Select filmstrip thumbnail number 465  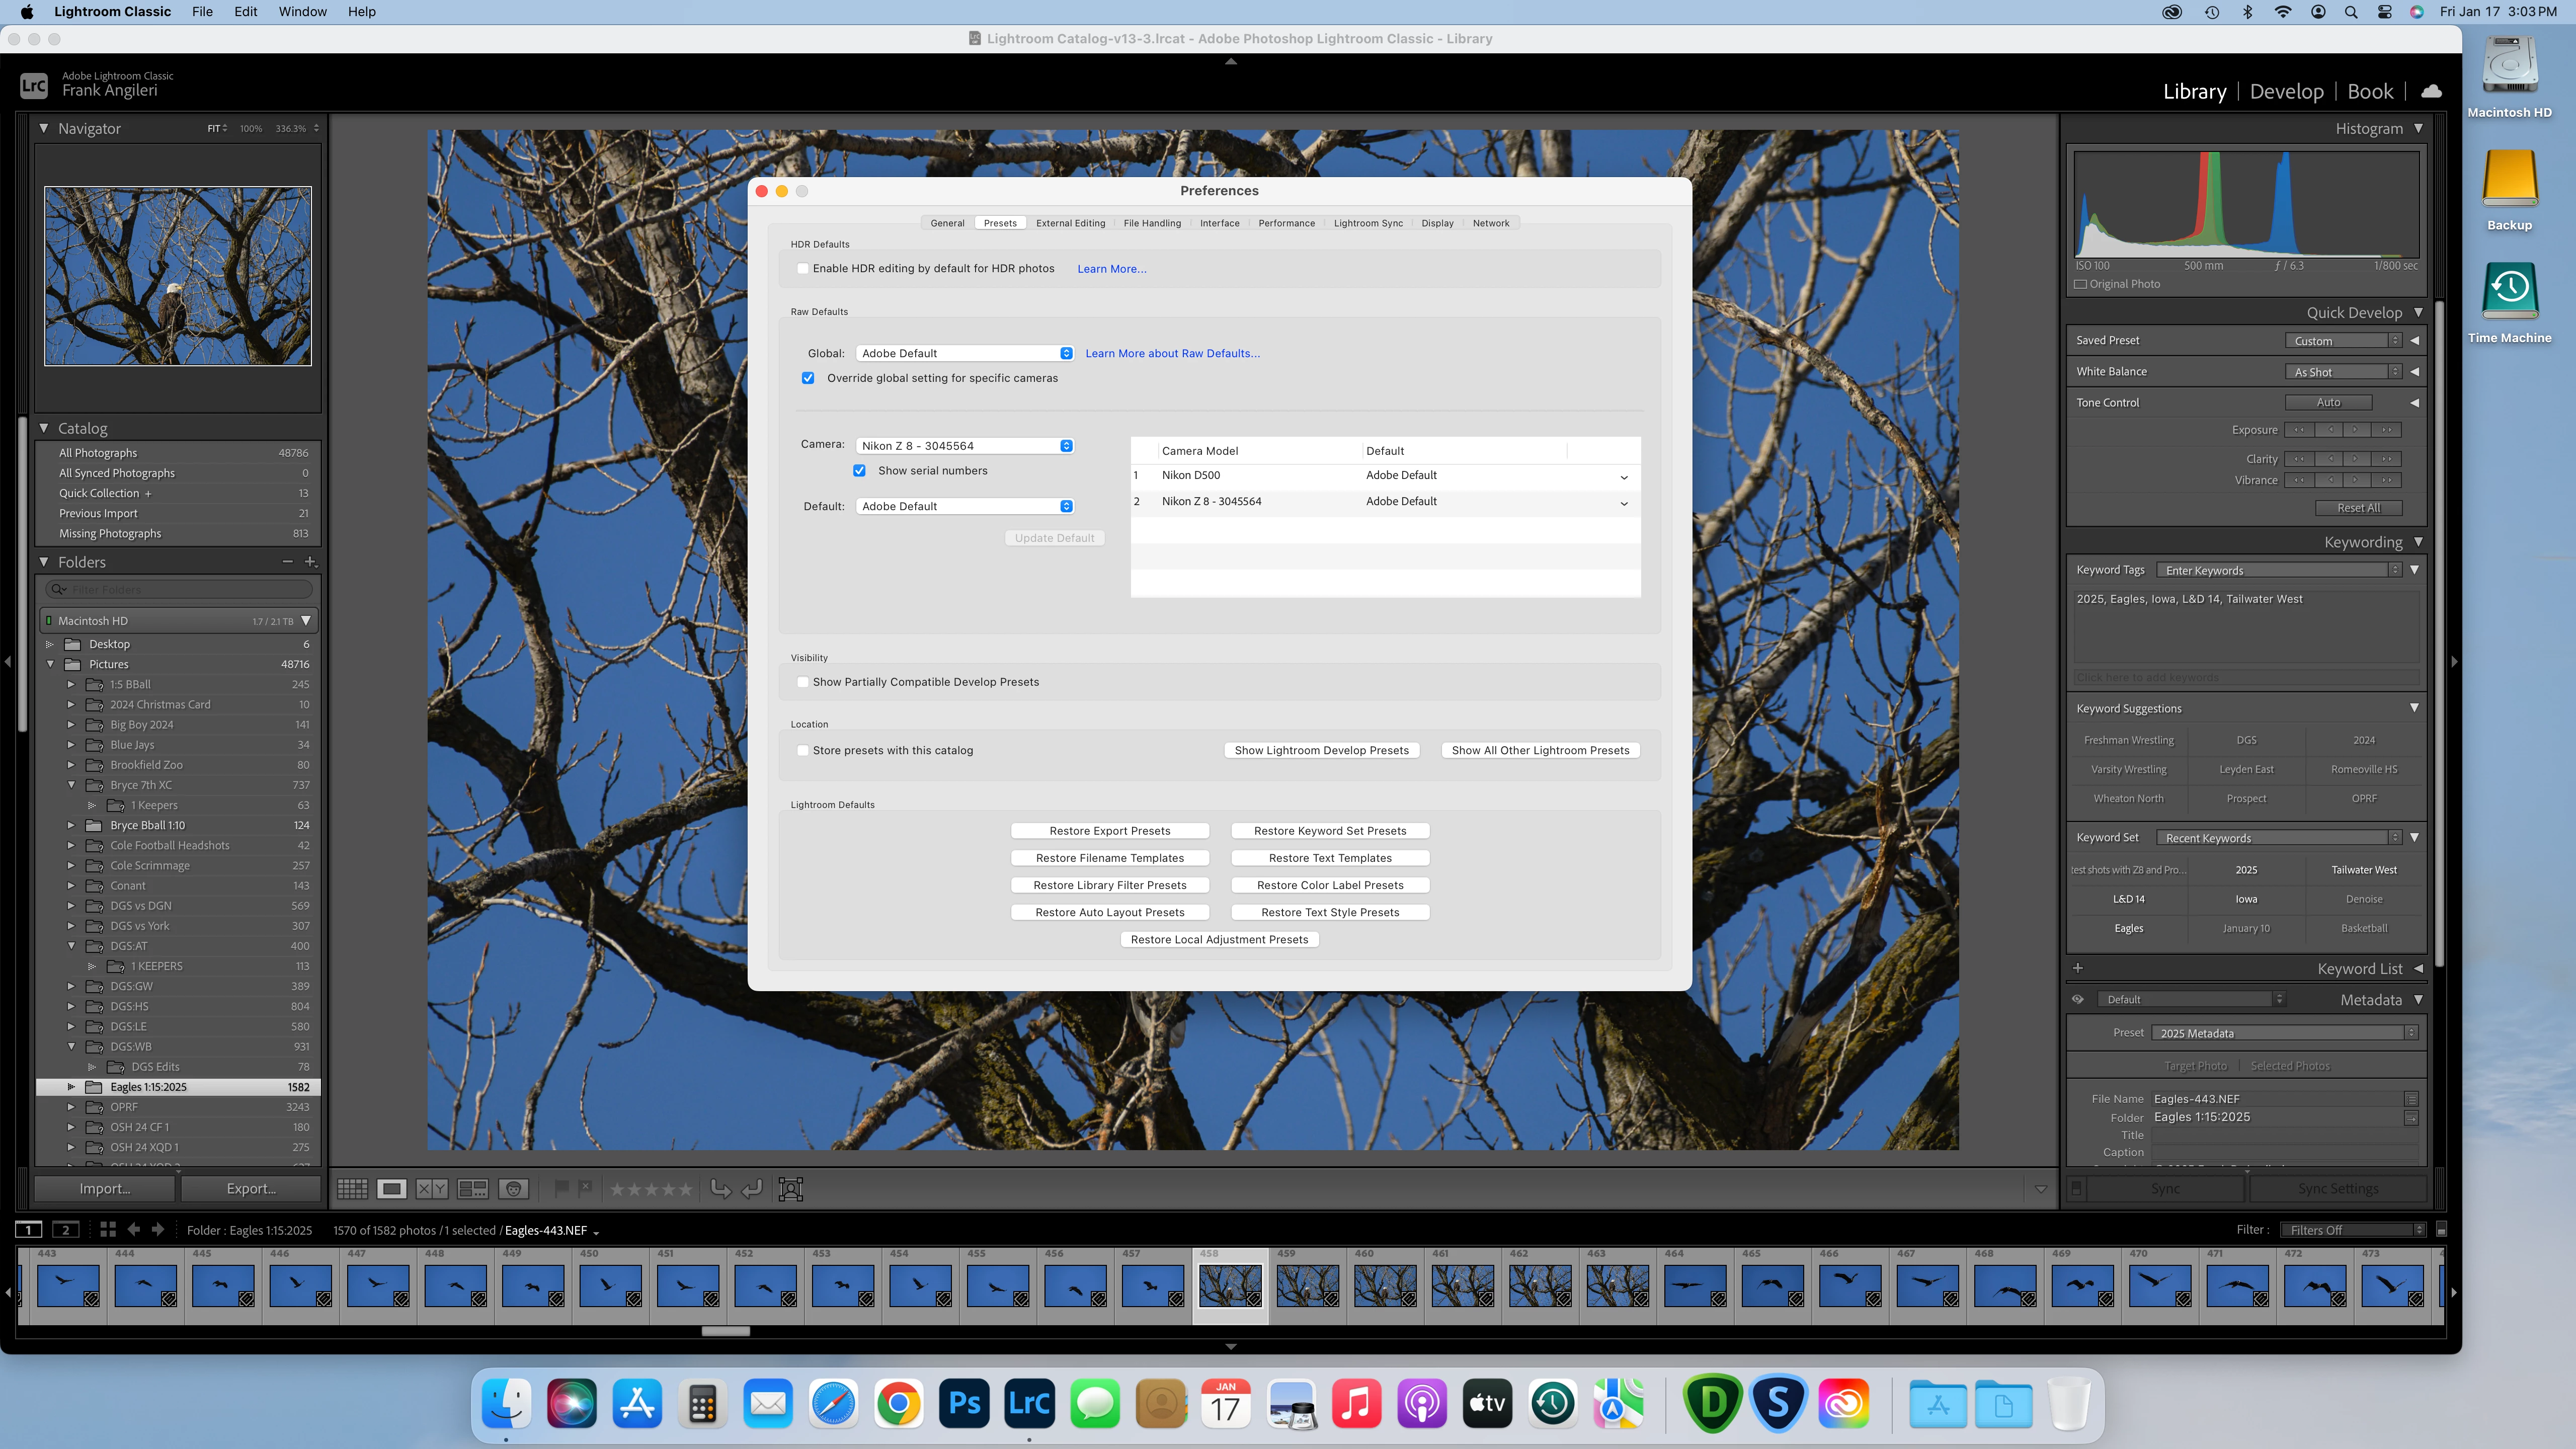click(1772, 1285)
